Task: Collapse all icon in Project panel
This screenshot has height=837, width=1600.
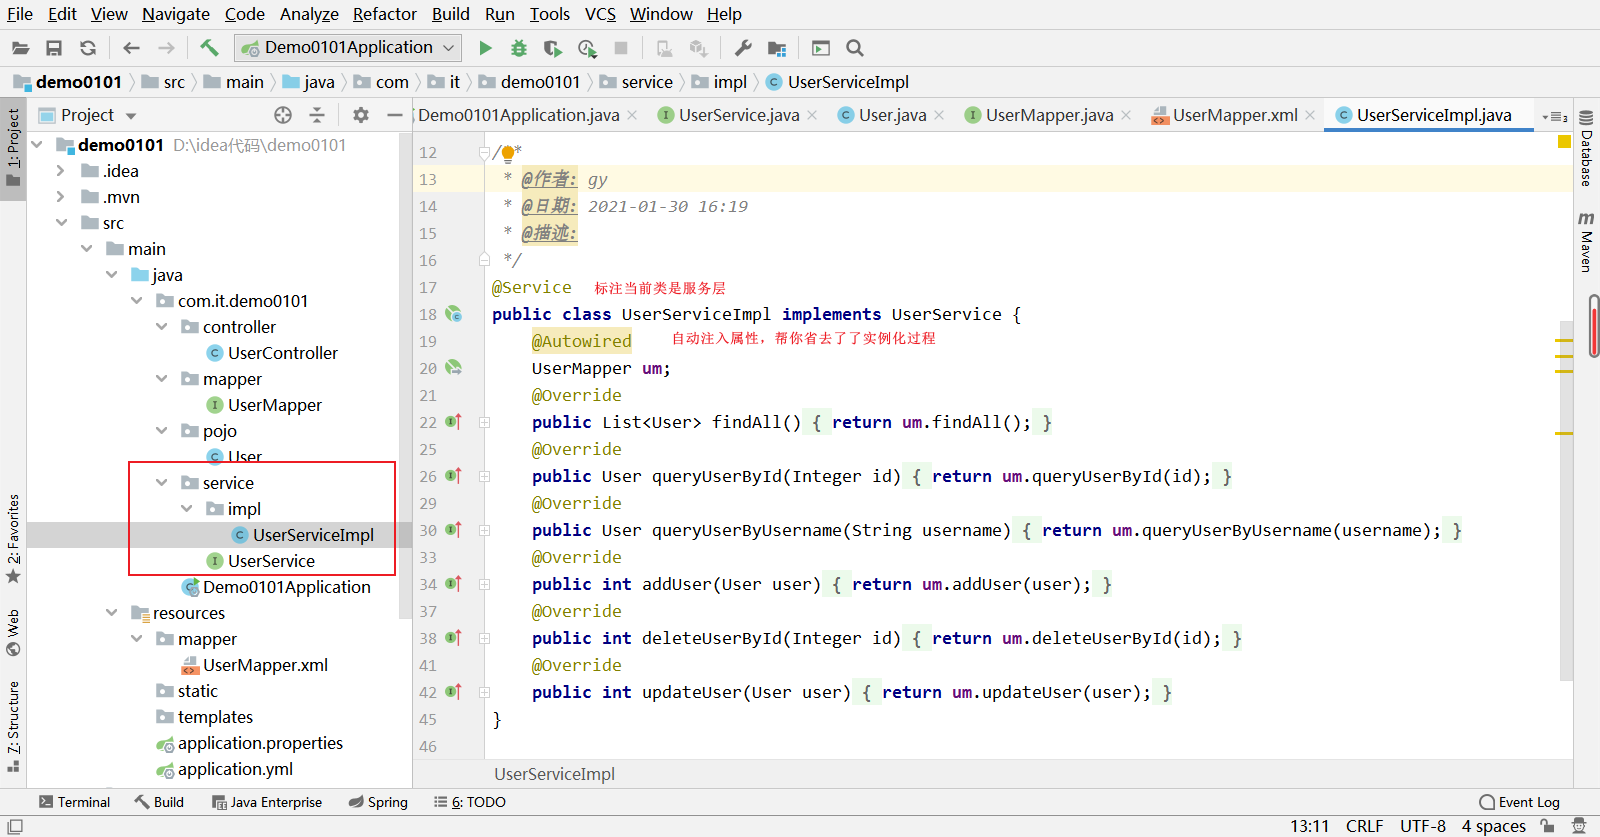Action: 317,115
